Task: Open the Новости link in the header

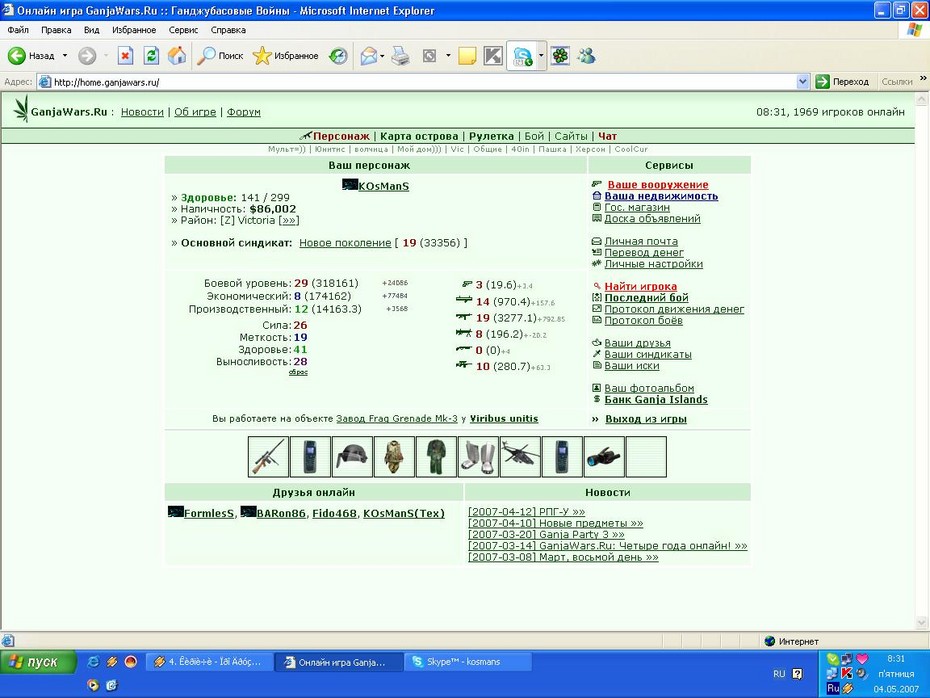Action: (x=142, y=111)
